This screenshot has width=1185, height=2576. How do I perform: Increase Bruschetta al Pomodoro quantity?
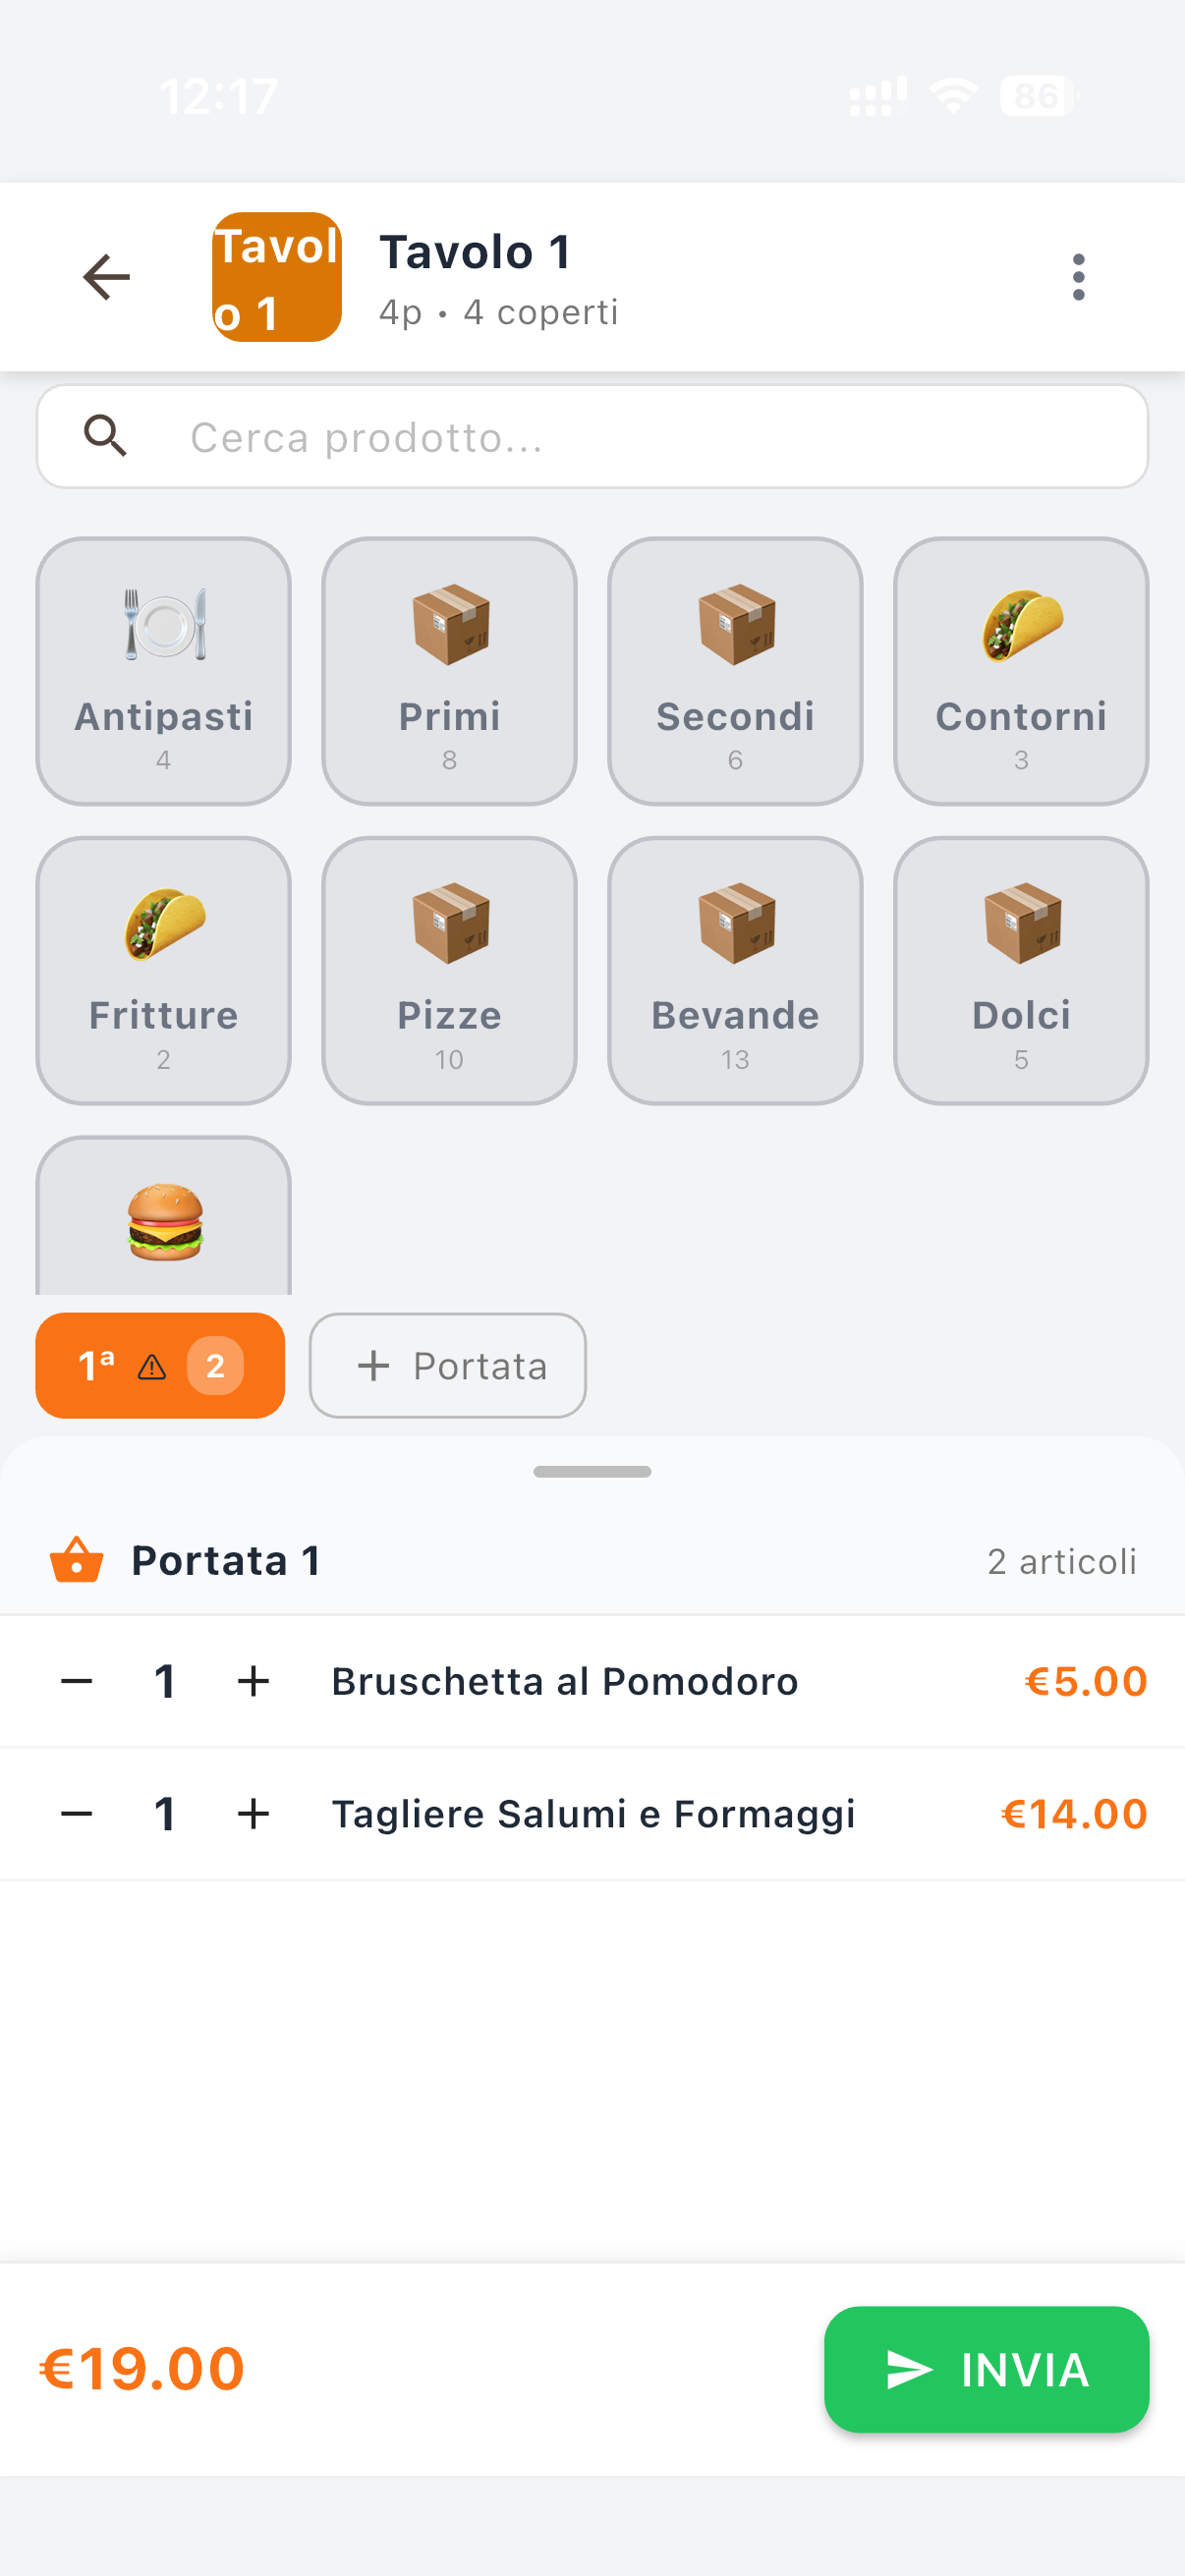click(x=253, y=1682)
